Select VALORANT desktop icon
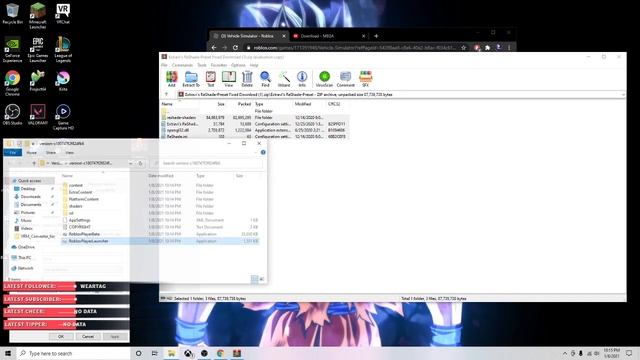Viewport: 640px width, 360px height. pos(38,115)
